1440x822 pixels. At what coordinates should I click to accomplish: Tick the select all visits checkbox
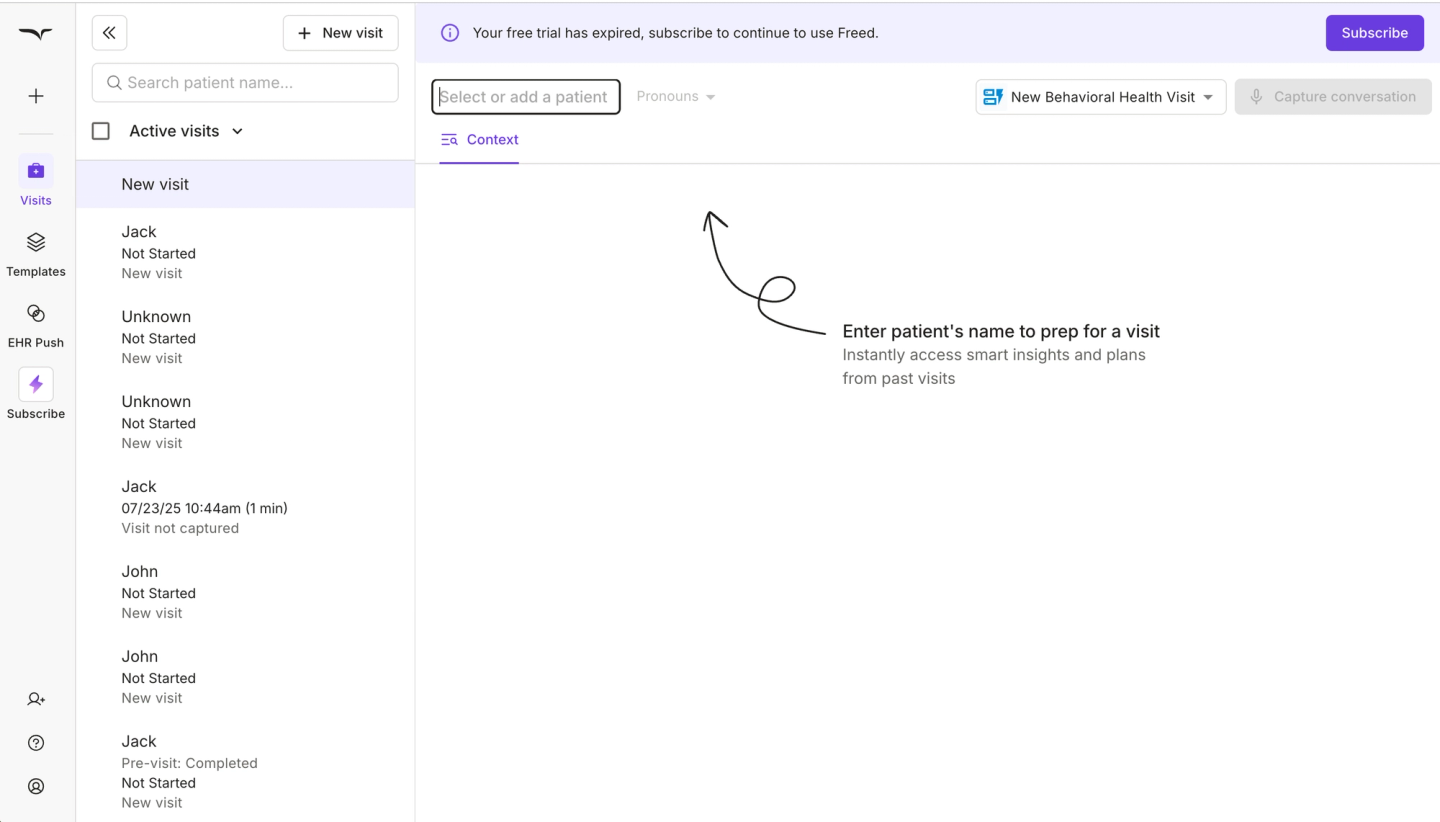pyautogui.click(x=101, y=131)
